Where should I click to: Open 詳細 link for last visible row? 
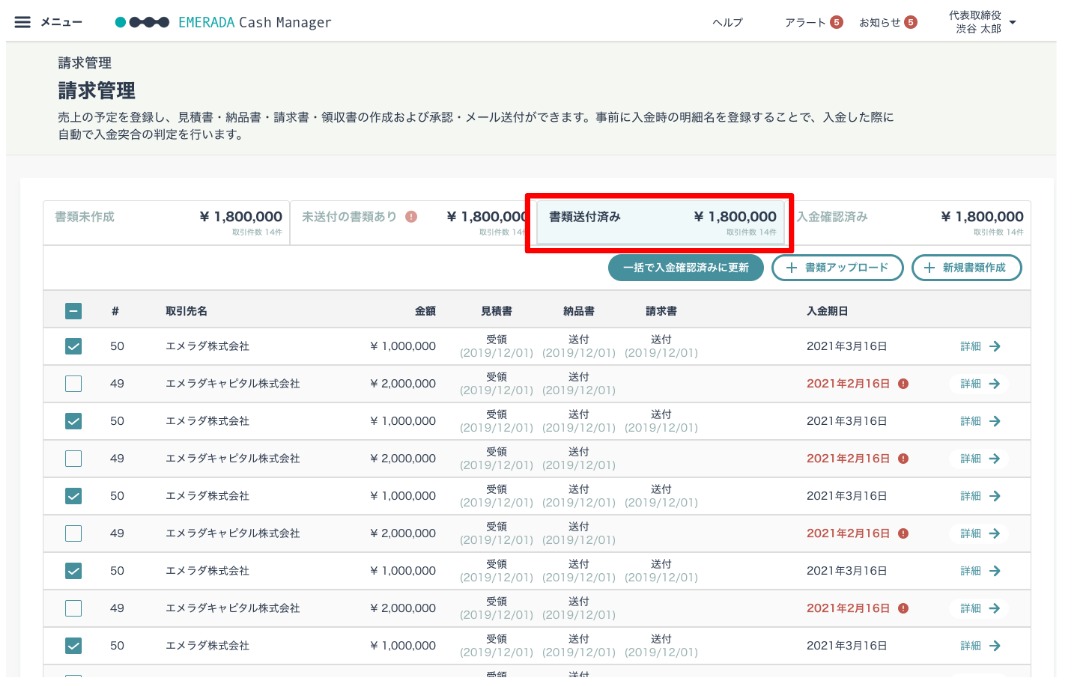point(980,646)
